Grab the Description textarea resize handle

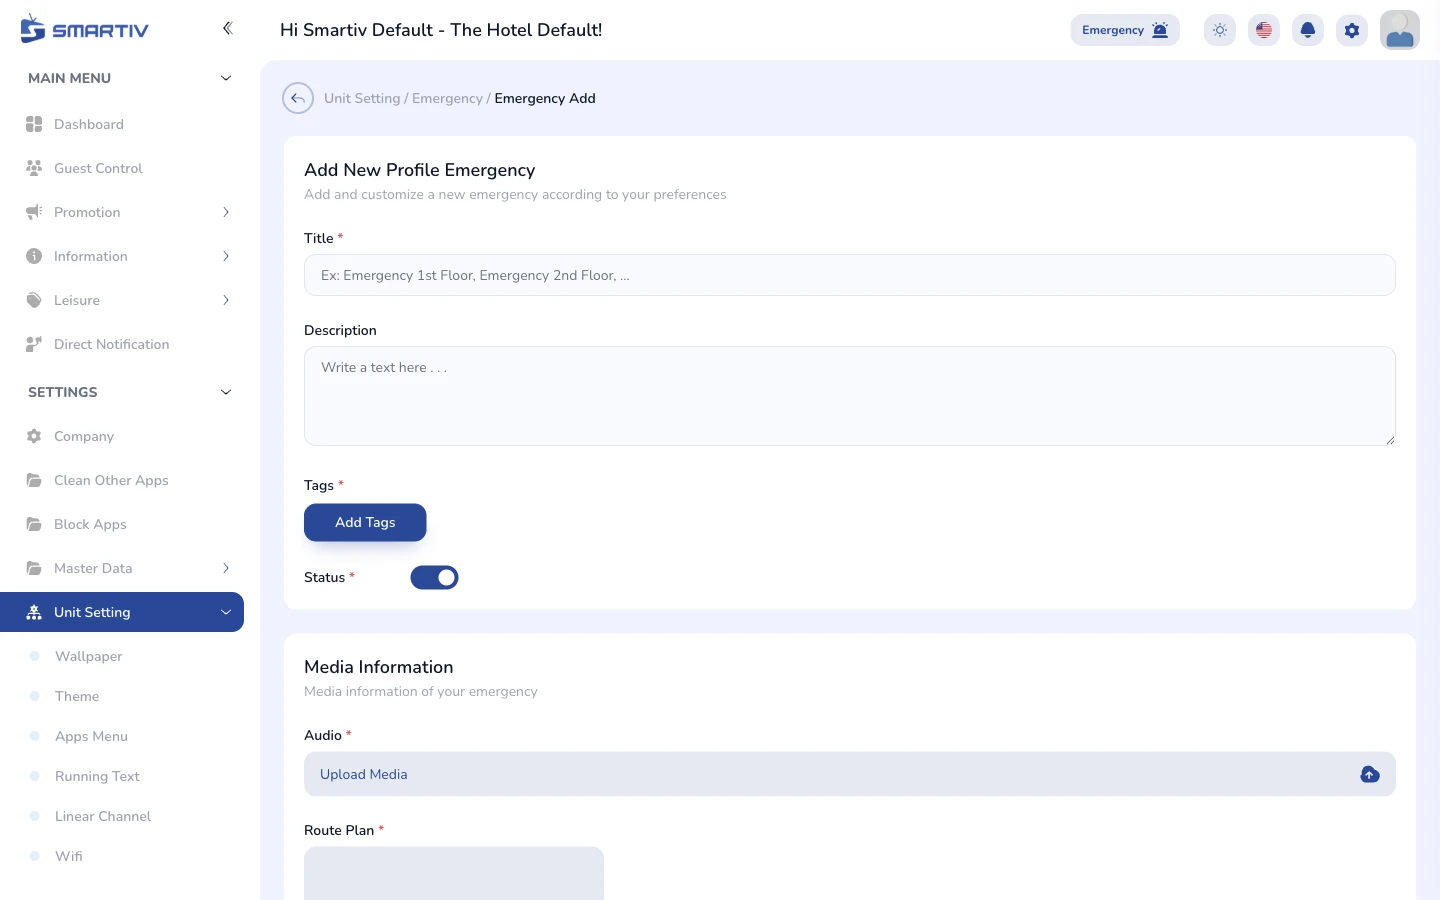[1389, 439]
